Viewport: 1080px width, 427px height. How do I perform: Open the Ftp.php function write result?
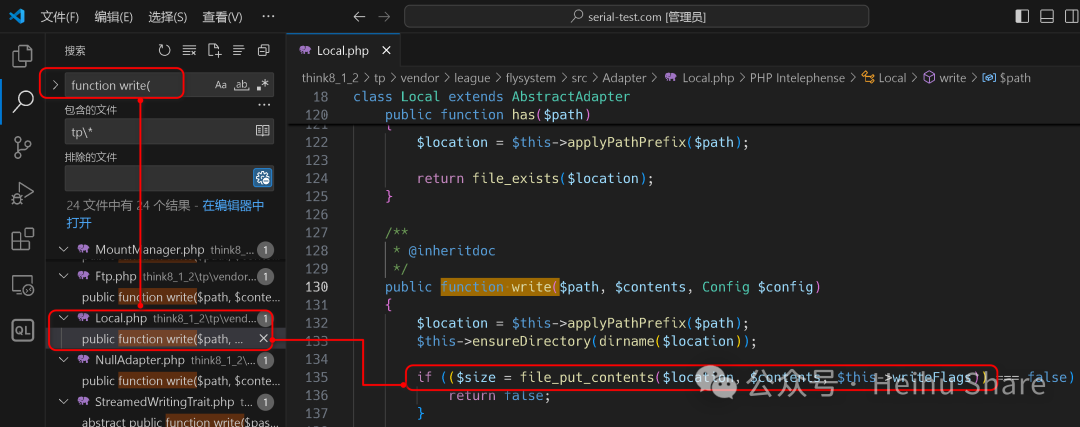point(181,298)
